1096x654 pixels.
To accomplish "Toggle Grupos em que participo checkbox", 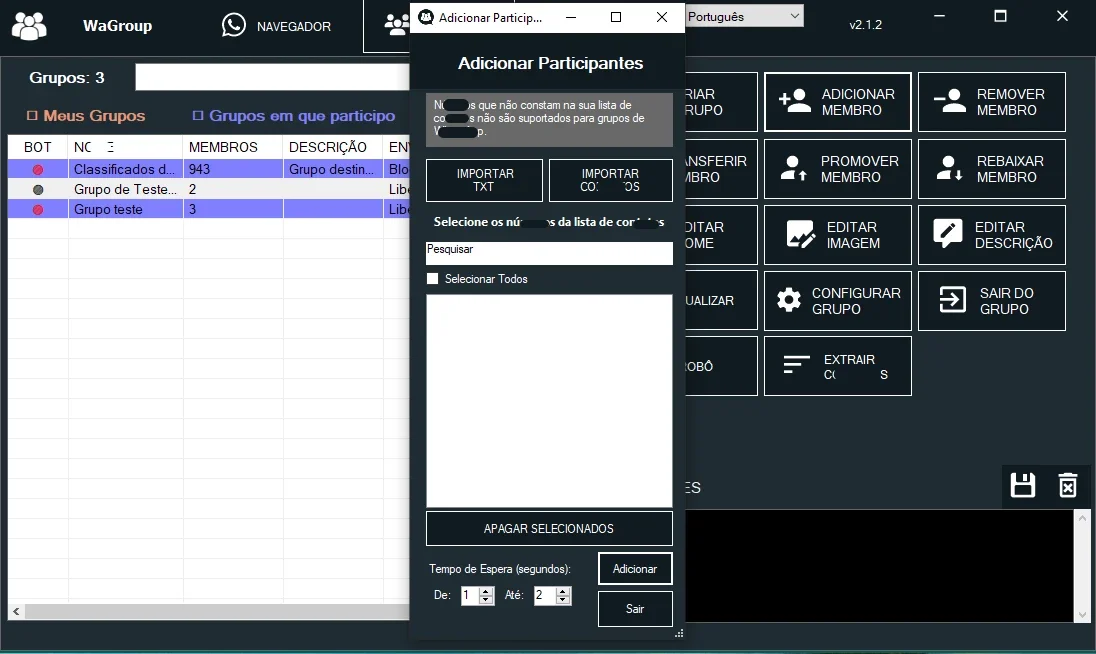I will 198,115.
